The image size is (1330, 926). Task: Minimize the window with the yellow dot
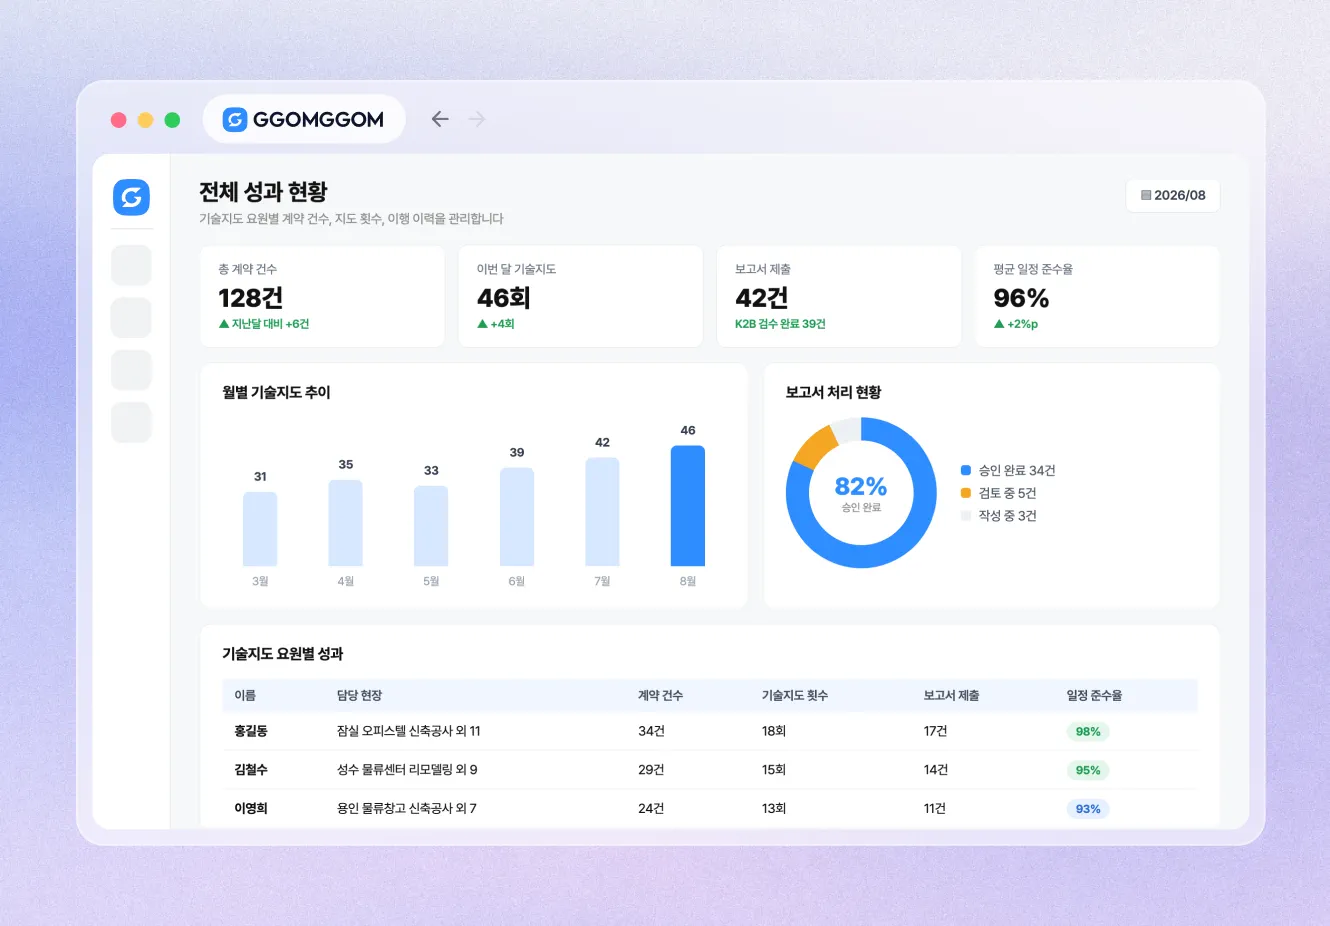coord(145,120)
